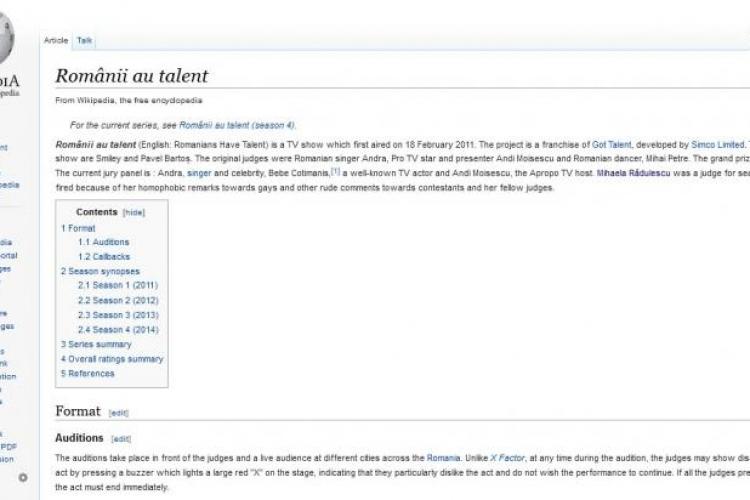Open the Simco Limited link
Viewport: 750px width, 500px height.
tap(717, 145)
